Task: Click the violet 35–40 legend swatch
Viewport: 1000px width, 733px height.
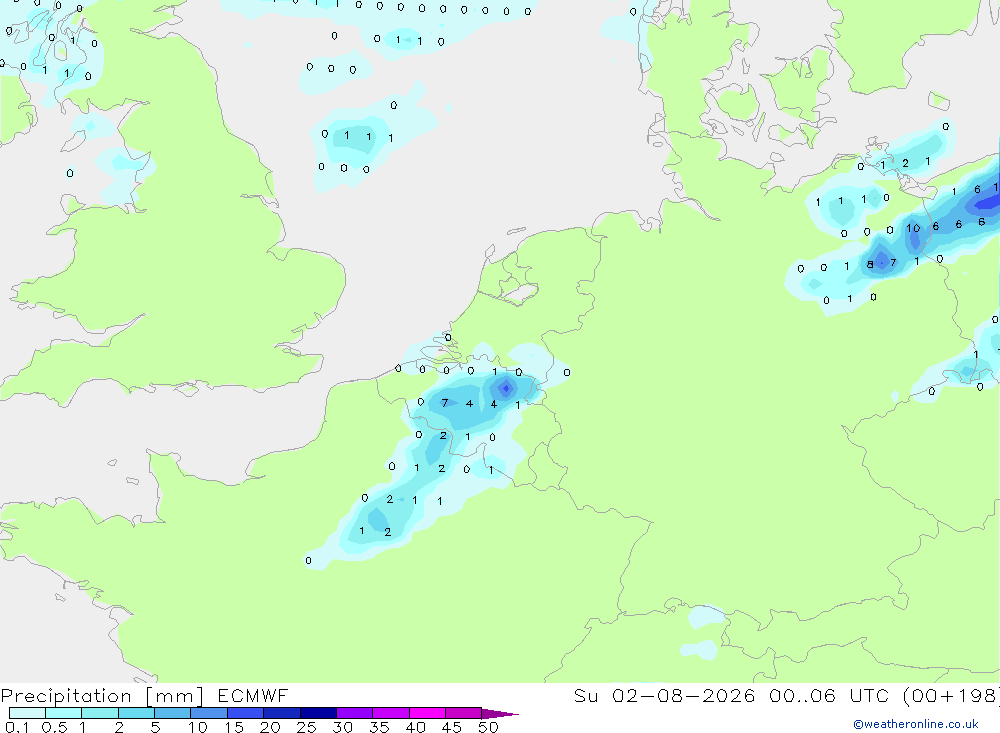Action: click(390, 713)
